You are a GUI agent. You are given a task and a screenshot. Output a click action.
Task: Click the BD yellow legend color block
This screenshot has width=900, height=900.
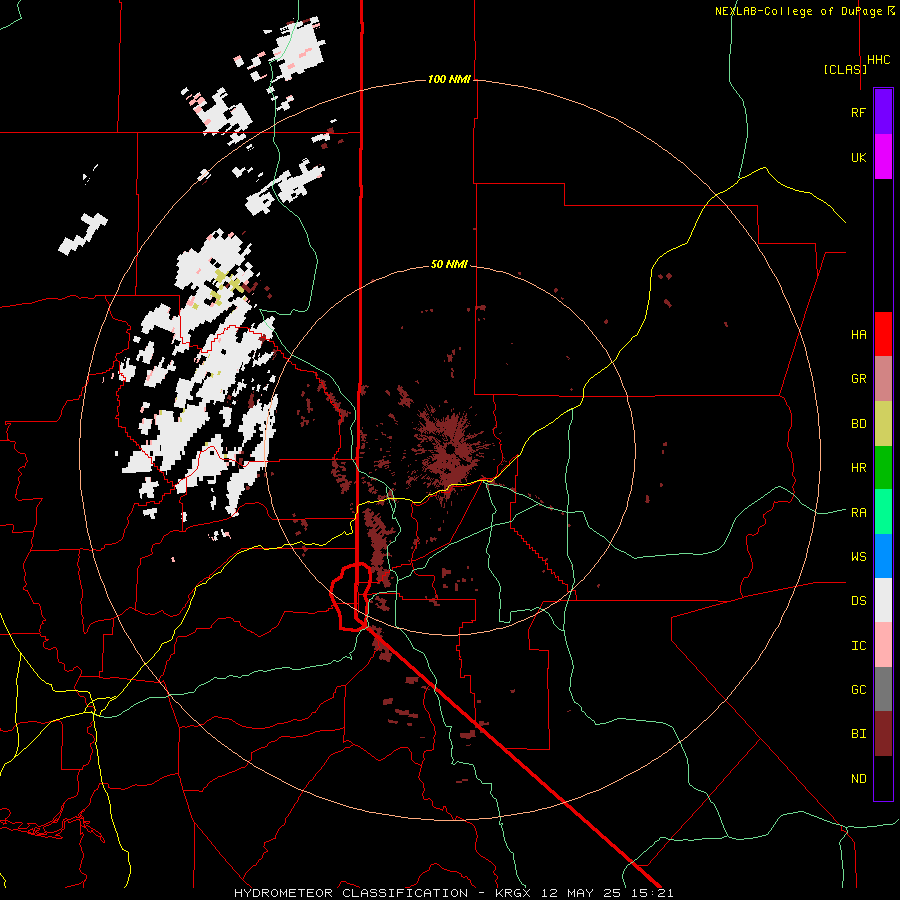(883, 423)
